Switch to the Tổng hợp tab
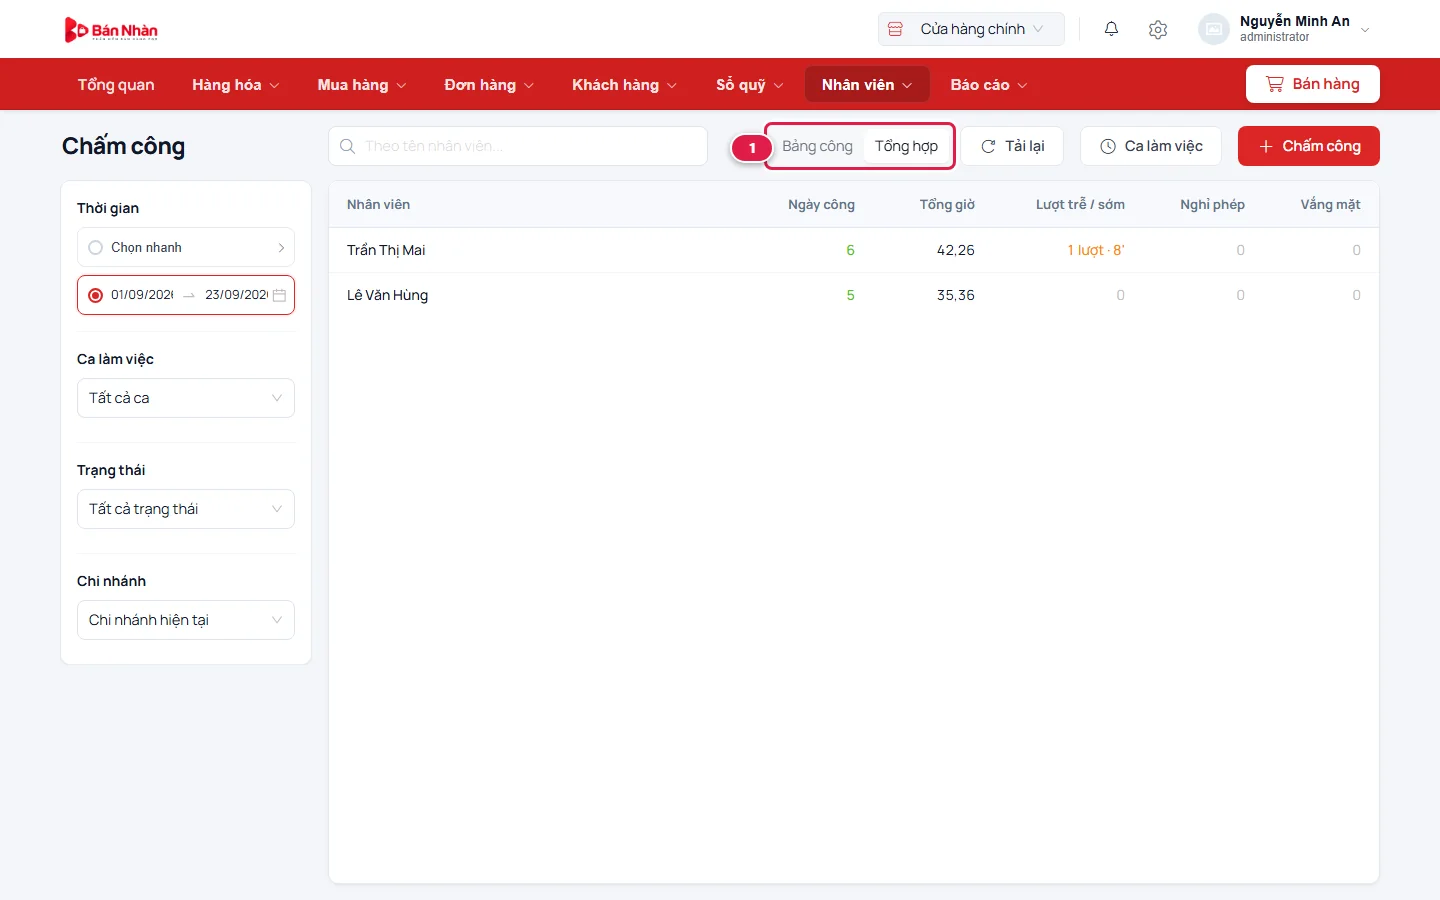1440x900 pixels. pyautogui.click(x=906, y=146)
